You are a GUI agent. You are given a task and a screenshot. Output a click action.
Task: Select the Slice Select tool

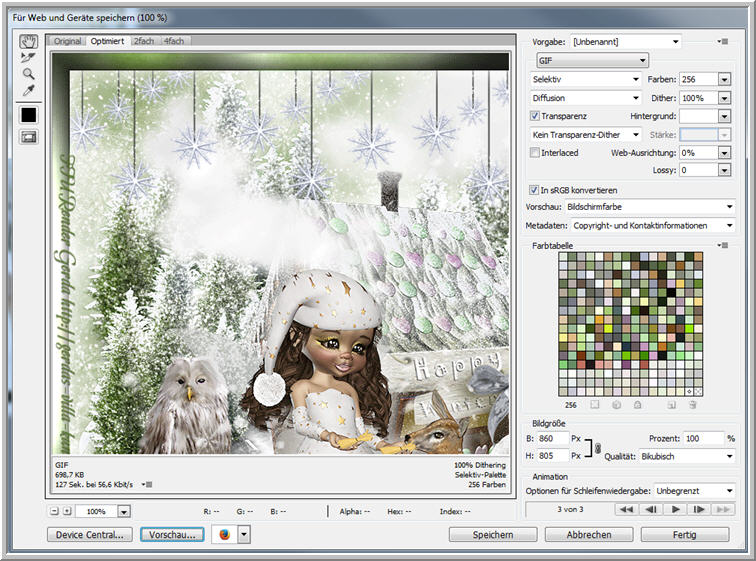(x=28, y=58)
